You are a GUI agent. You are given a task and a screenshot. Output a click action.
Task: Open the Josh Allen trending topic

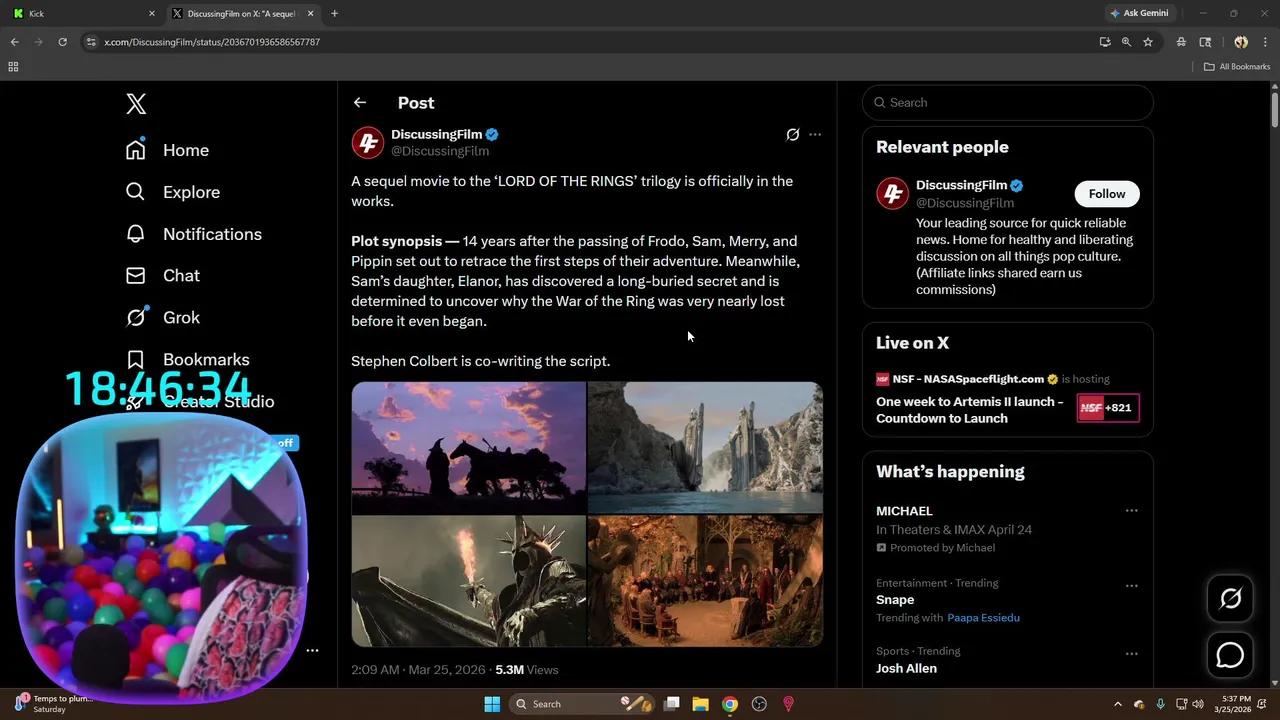coord(906,668)
